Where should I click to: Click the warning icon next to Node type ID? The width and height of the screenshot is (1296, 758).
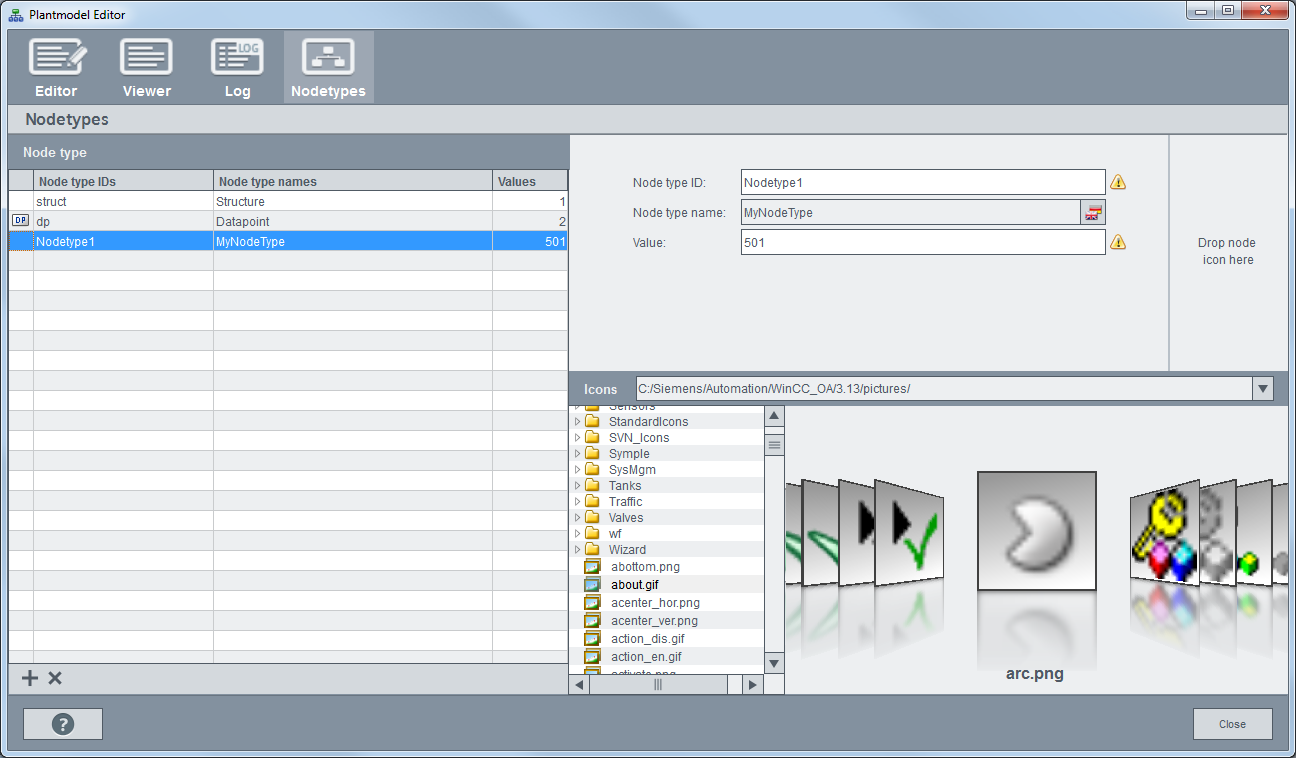(x=1118, y=182)
